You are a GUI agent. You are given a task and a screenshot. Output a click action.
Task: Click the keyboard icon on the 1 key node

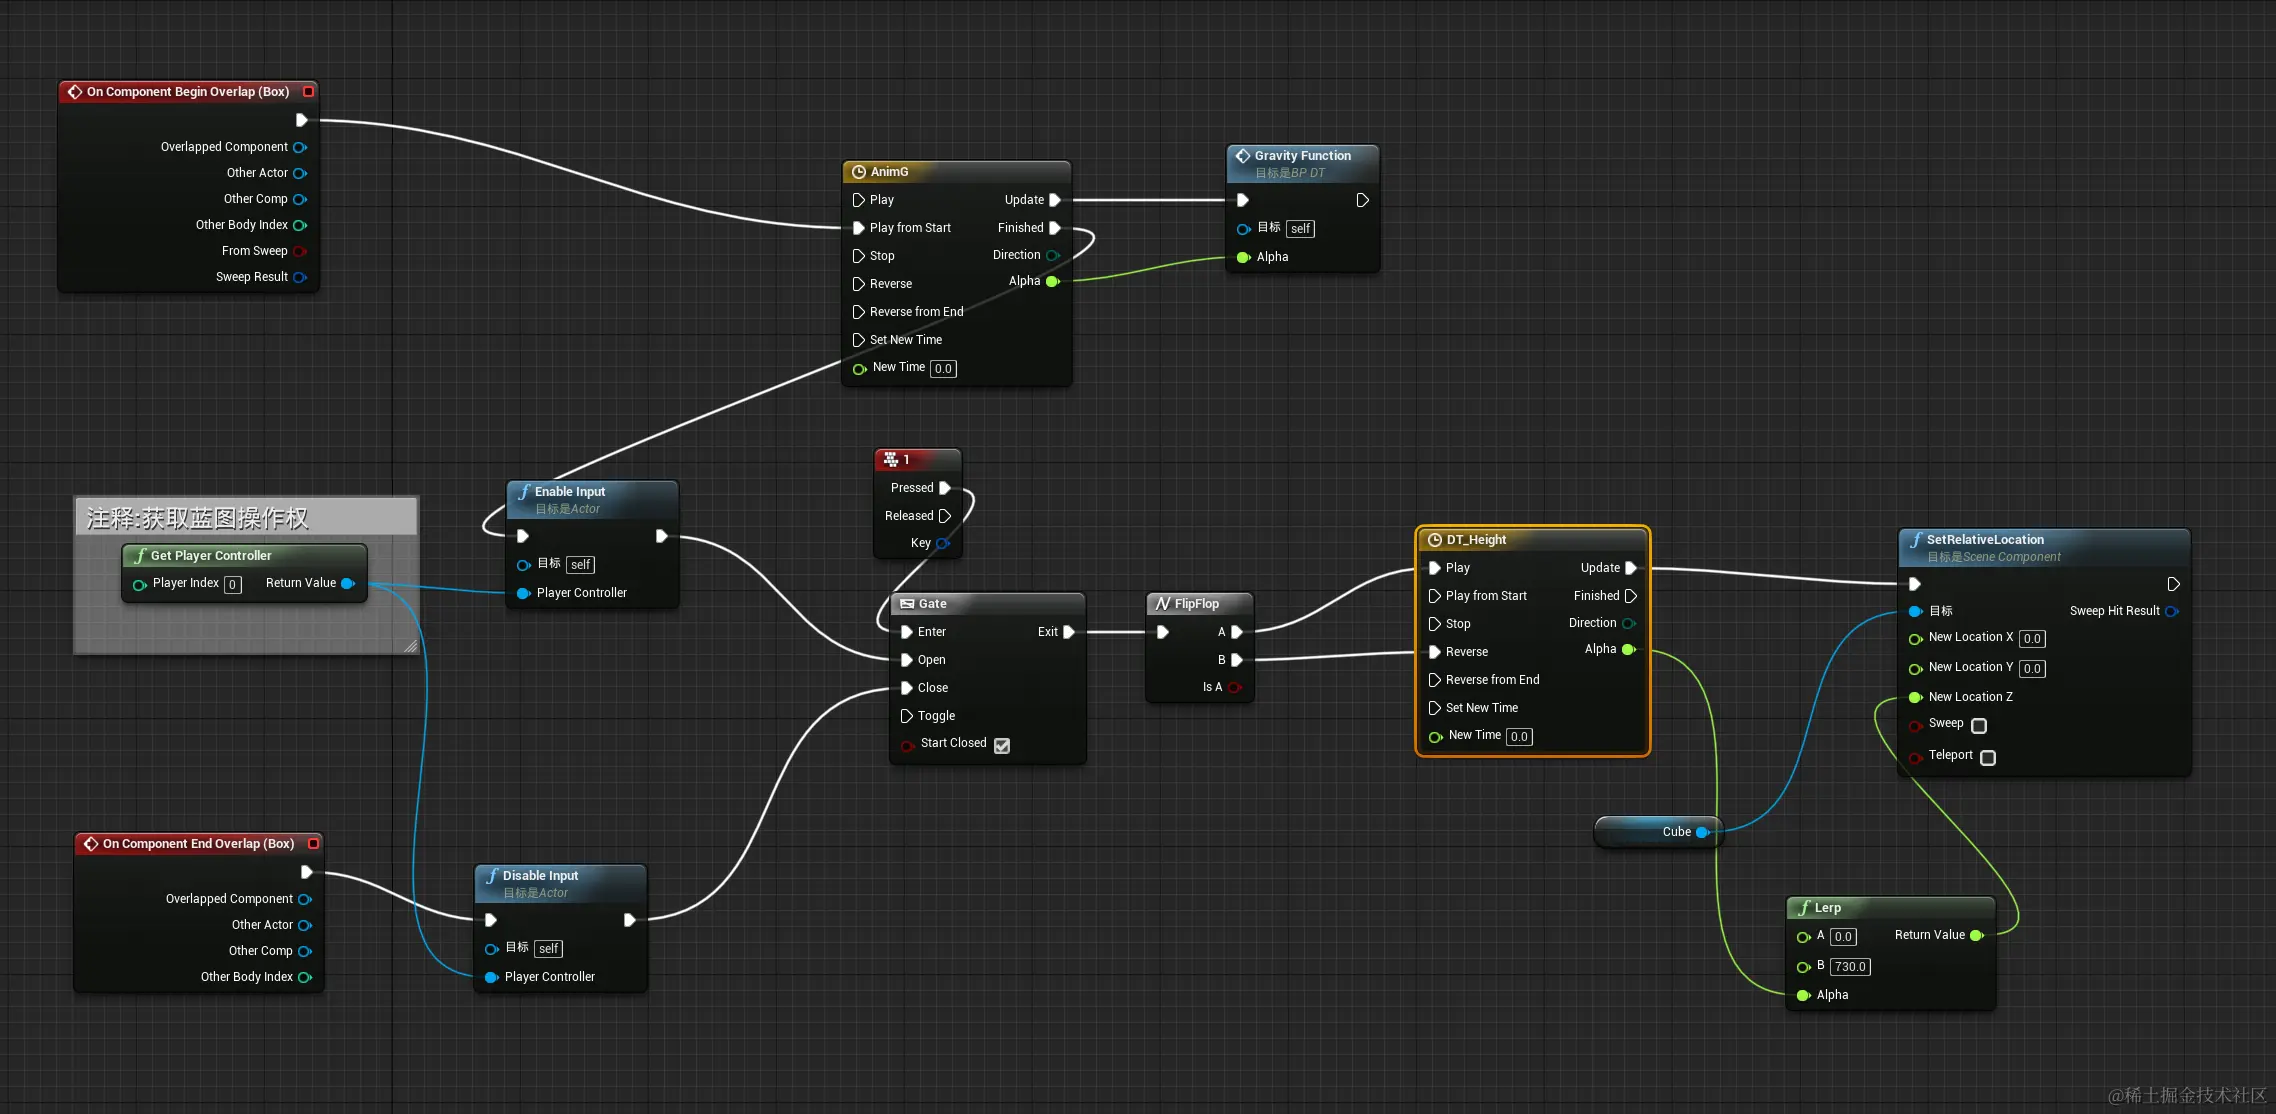pyautogui.click(x=890, y=460)
